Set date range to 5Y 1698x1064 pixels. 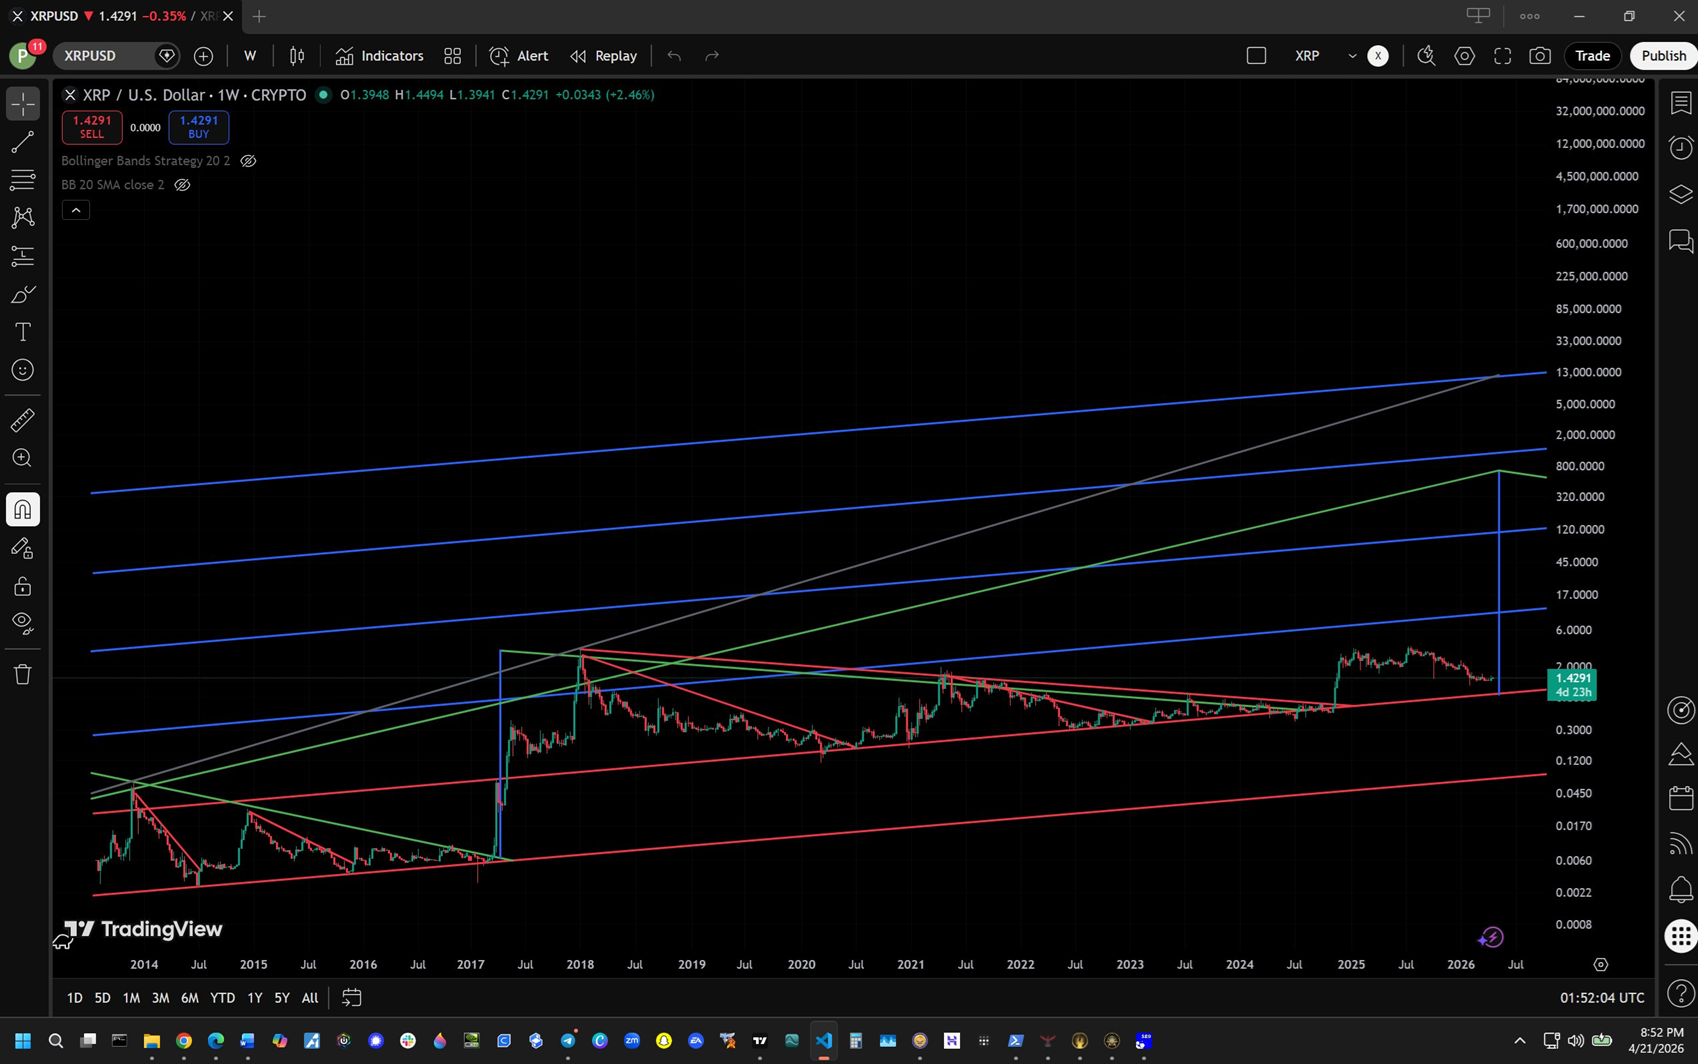click(x=282, y=998)
